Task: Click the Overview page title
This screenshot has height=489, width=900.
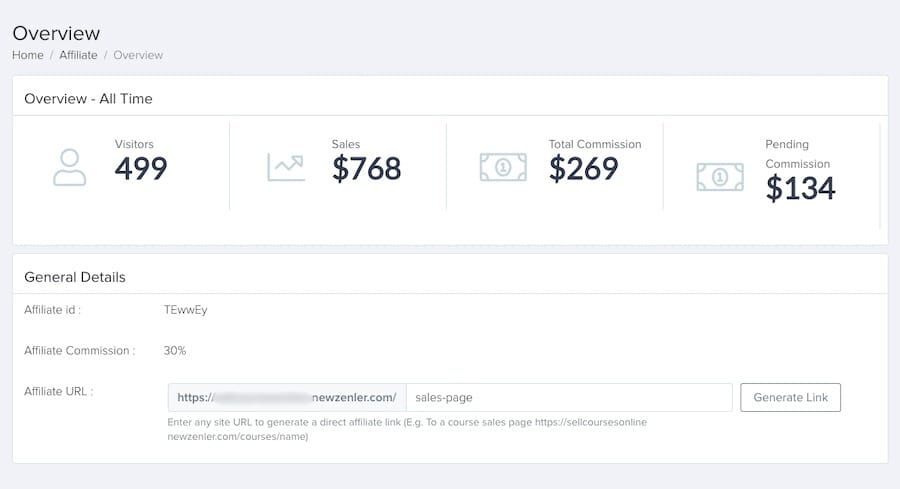Action: tap(56, 33)
